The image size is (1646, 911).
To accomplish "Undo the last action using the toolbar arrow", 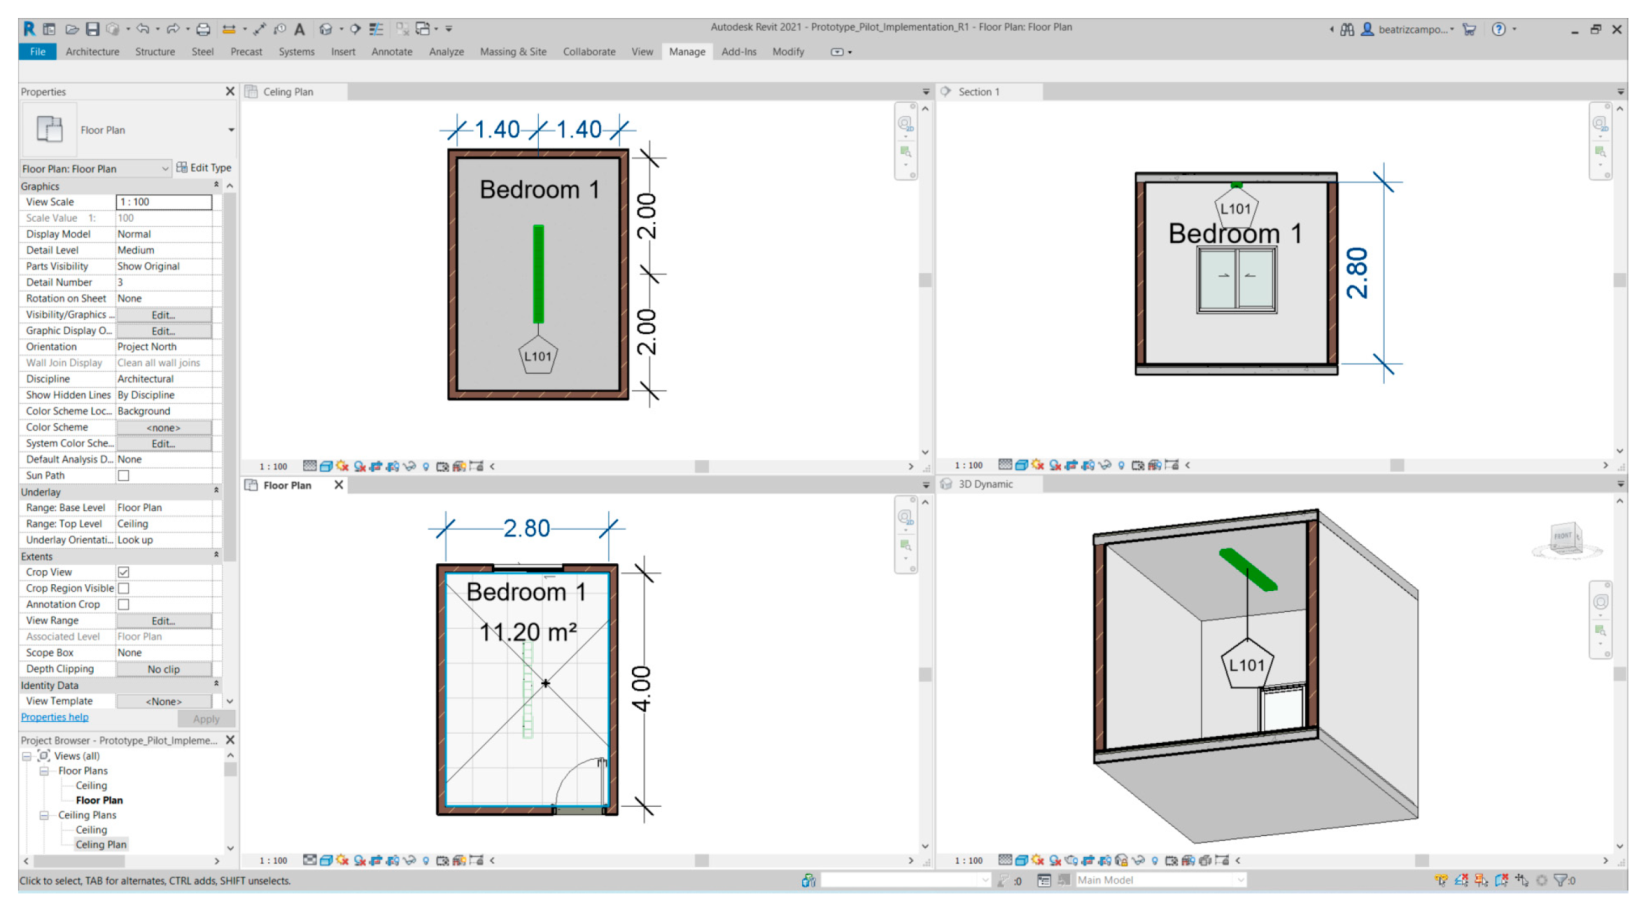I will (143, 29).
